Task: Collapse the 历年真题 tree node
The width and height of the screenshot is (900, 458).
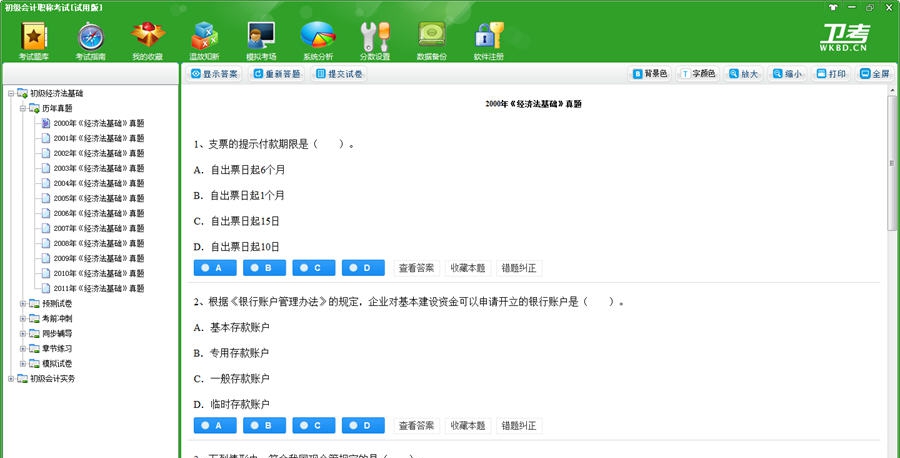Action: pyautogui.click(x=23, y=108)
